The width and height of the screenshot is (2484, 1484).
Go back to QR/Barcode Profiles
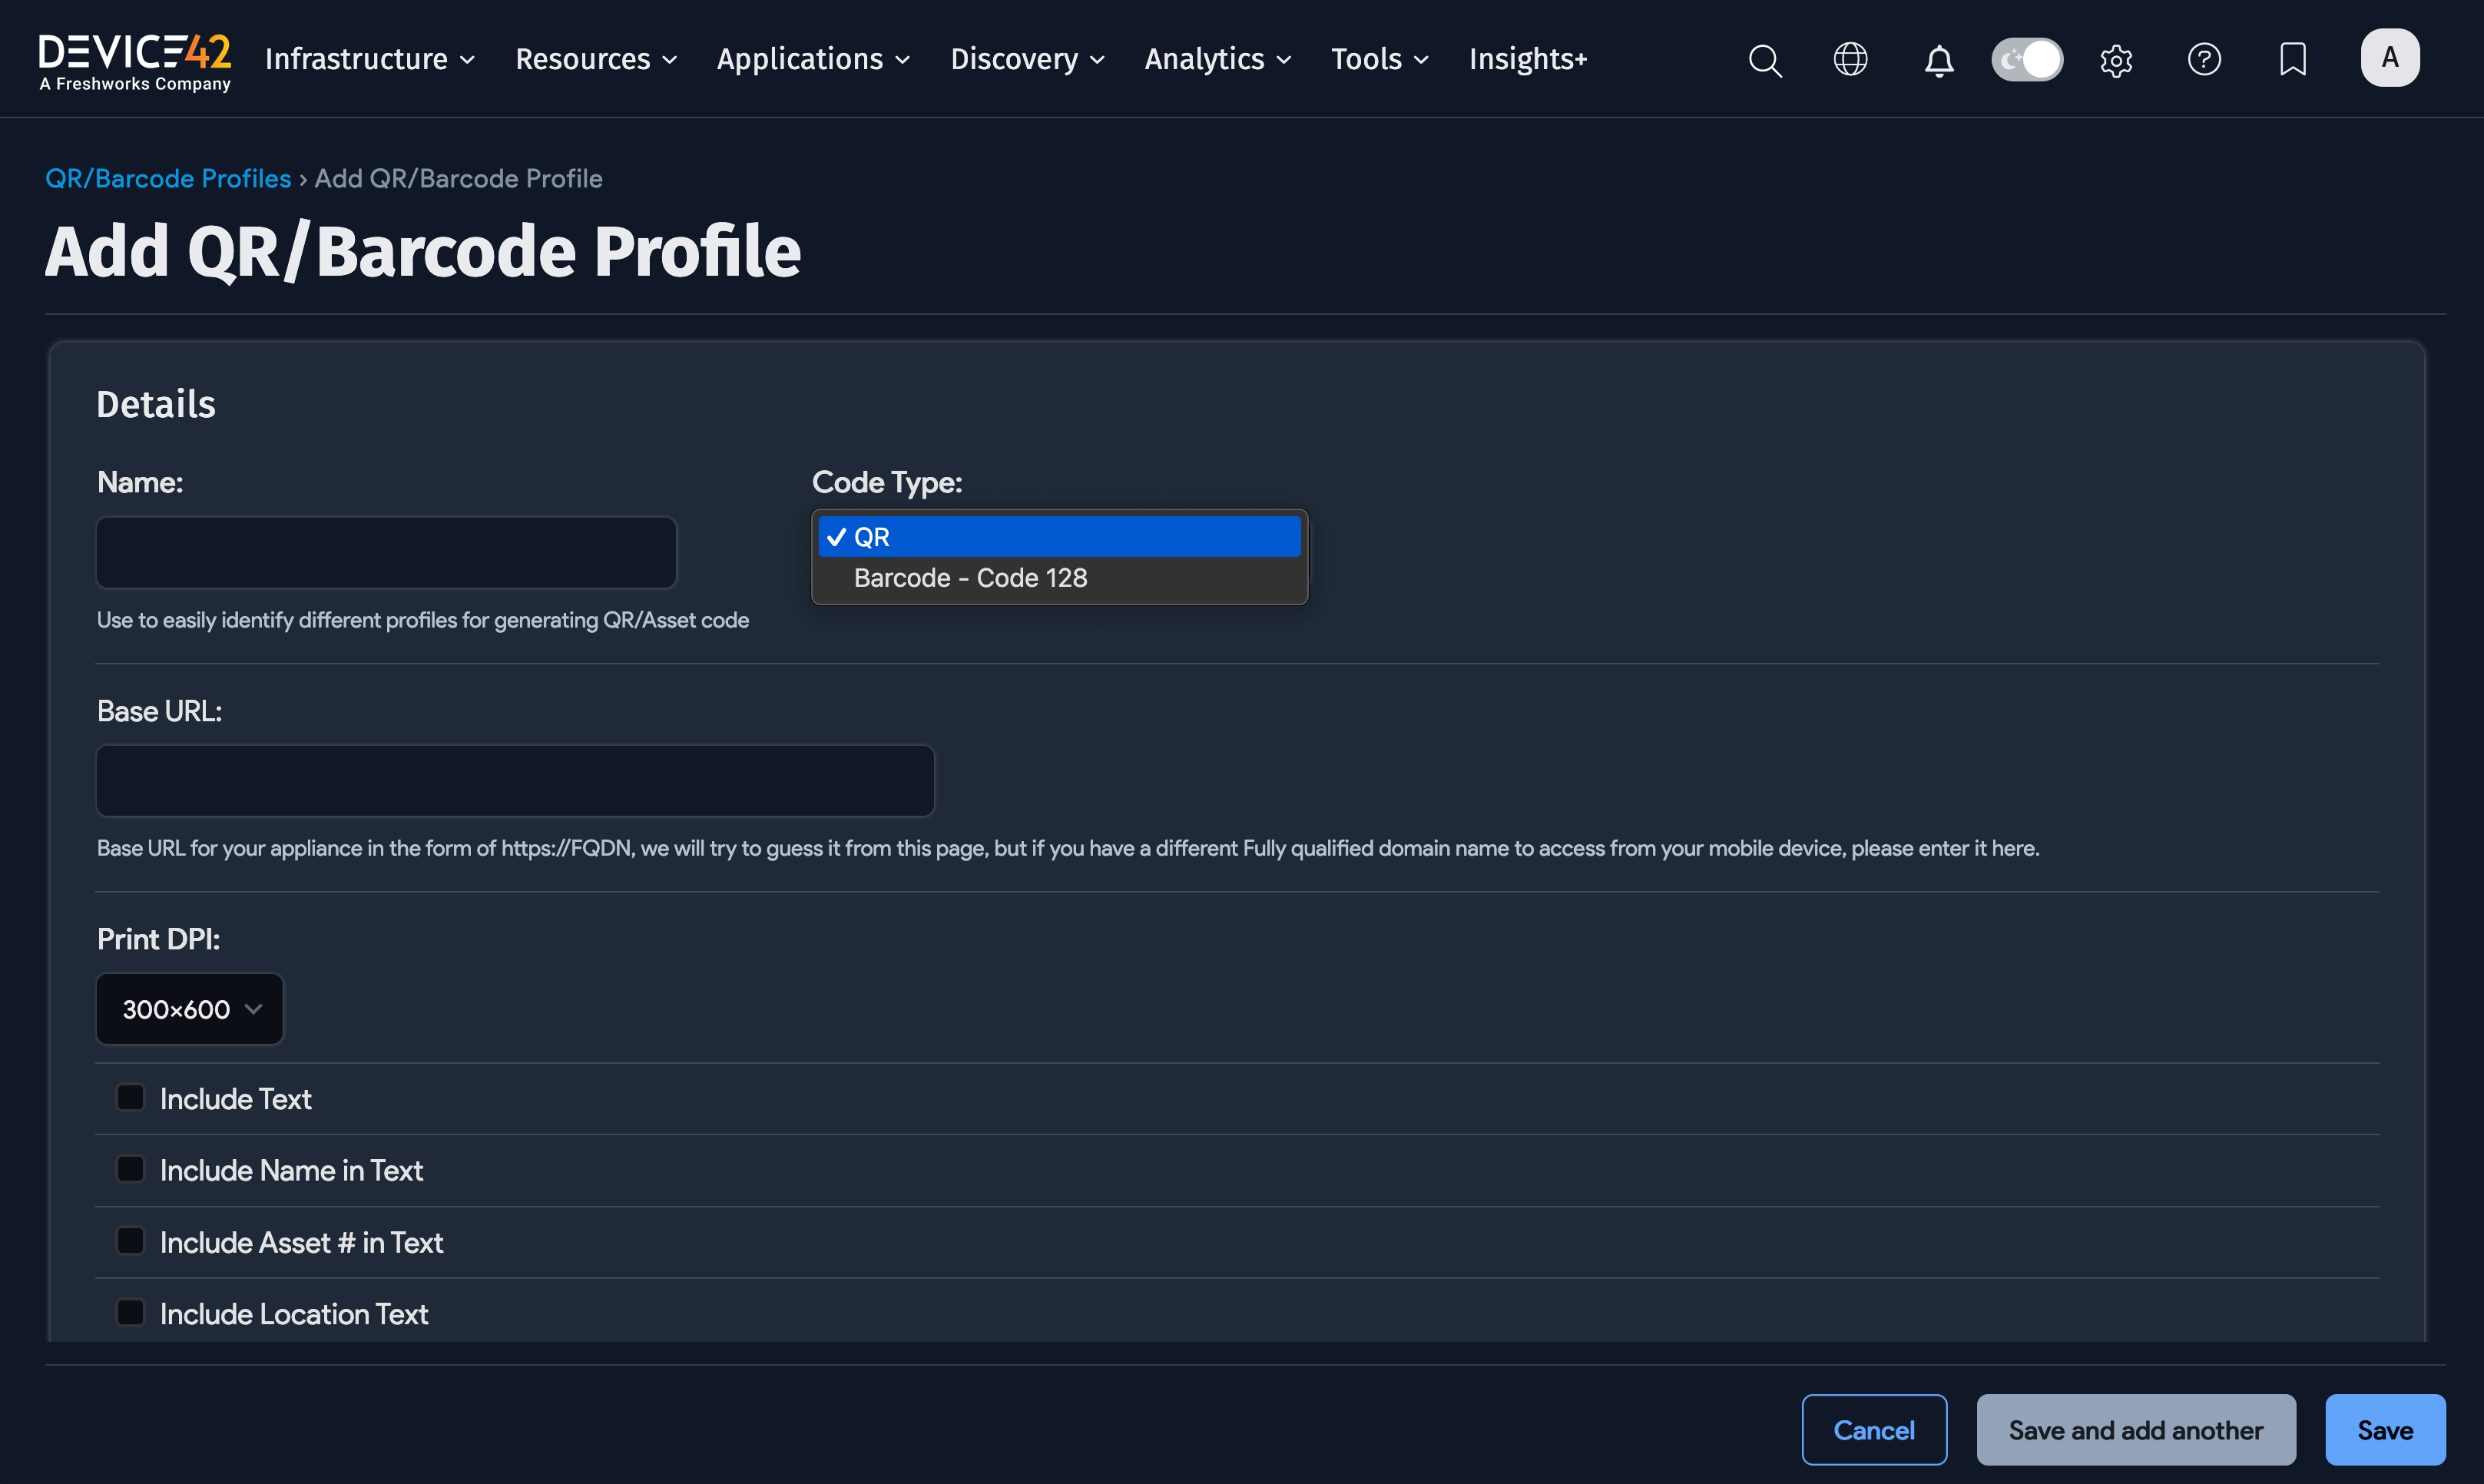[167, 178]
